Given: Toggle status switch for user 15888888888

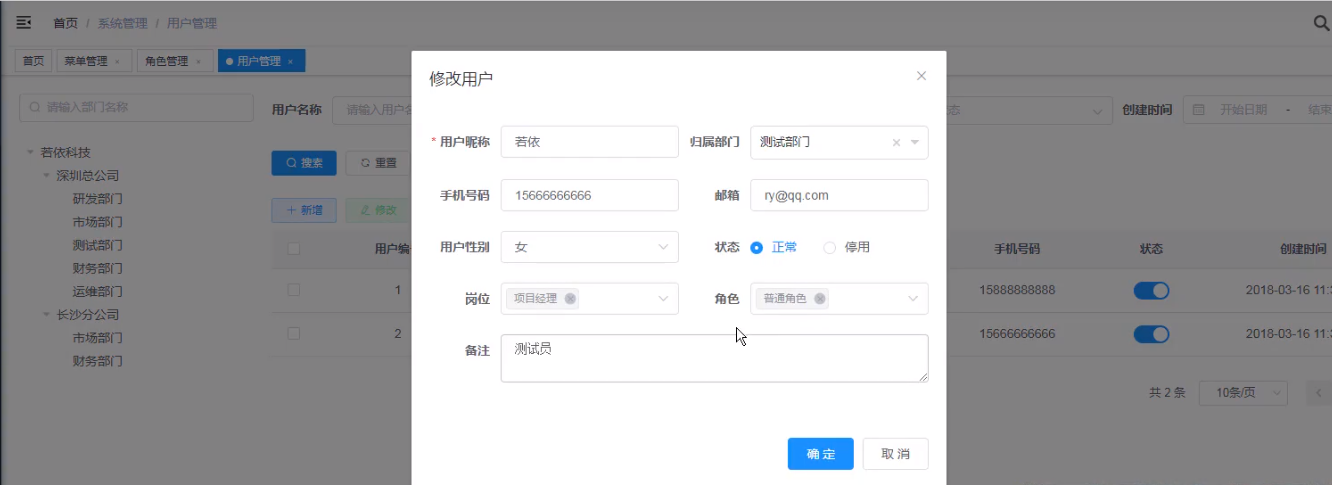Looking at the screenshot, I should [1151, 291].
